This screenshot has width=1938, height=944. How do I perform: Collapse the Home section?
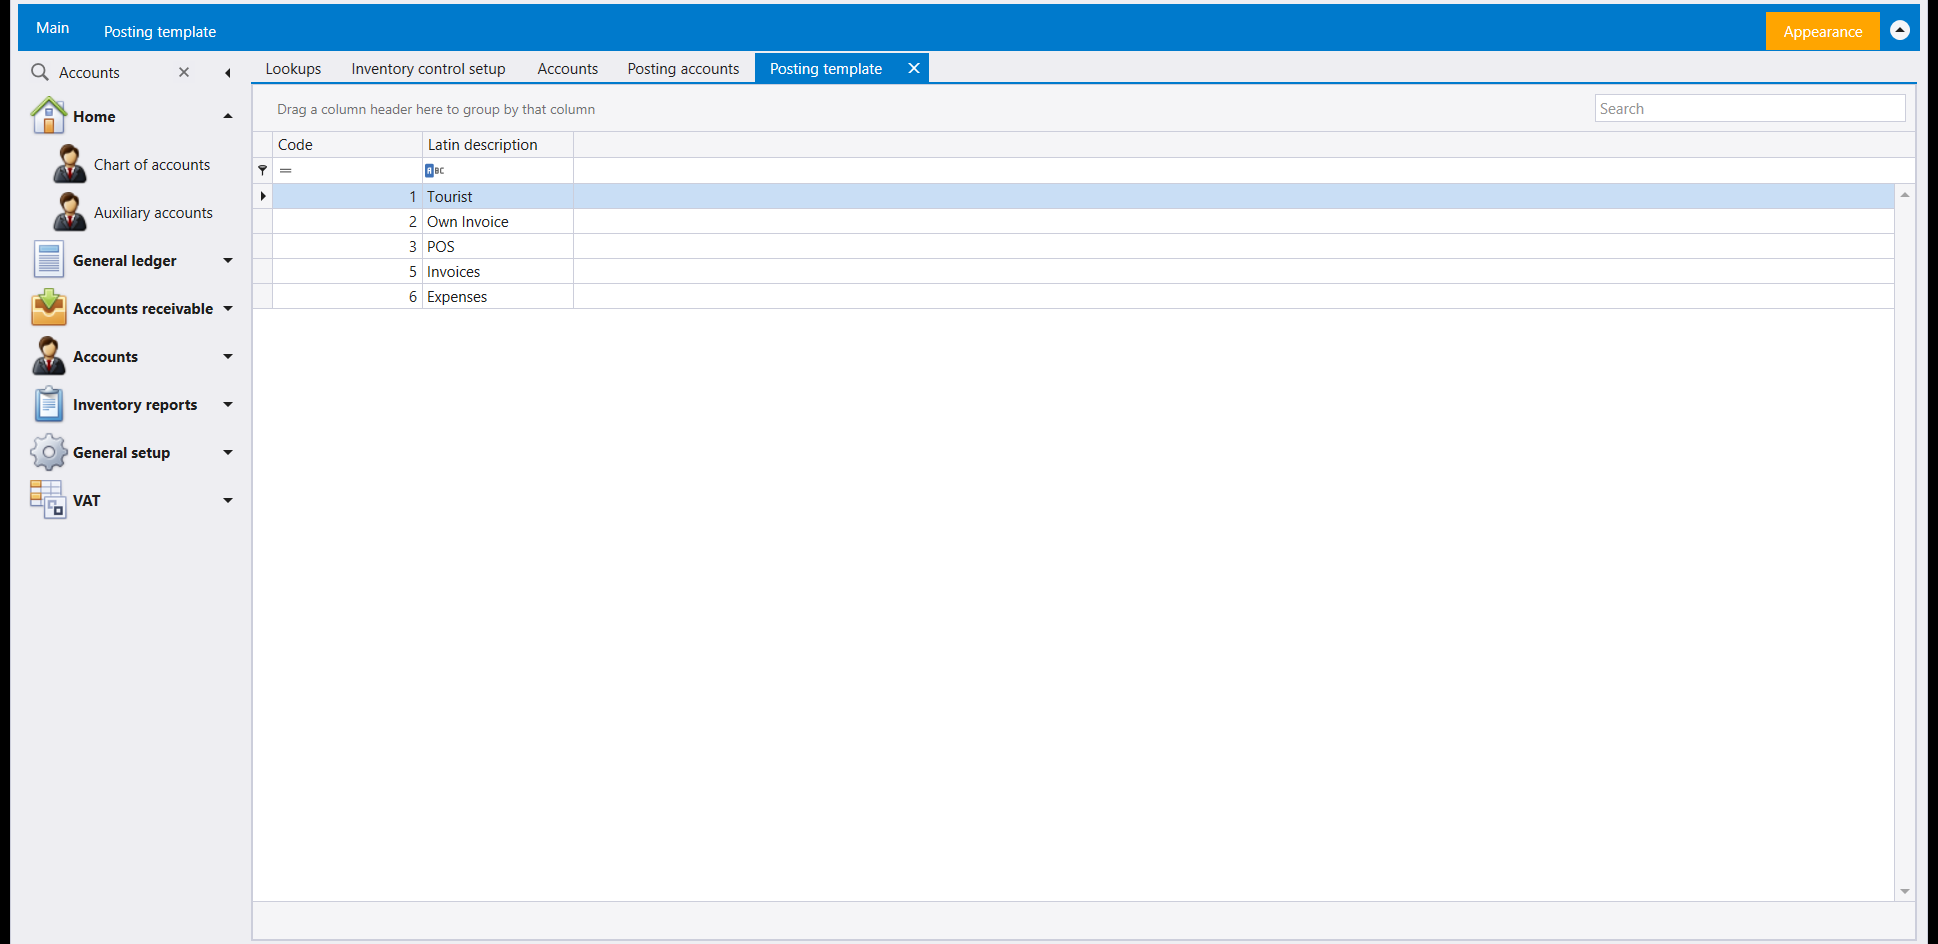click(x=228, y=116)
